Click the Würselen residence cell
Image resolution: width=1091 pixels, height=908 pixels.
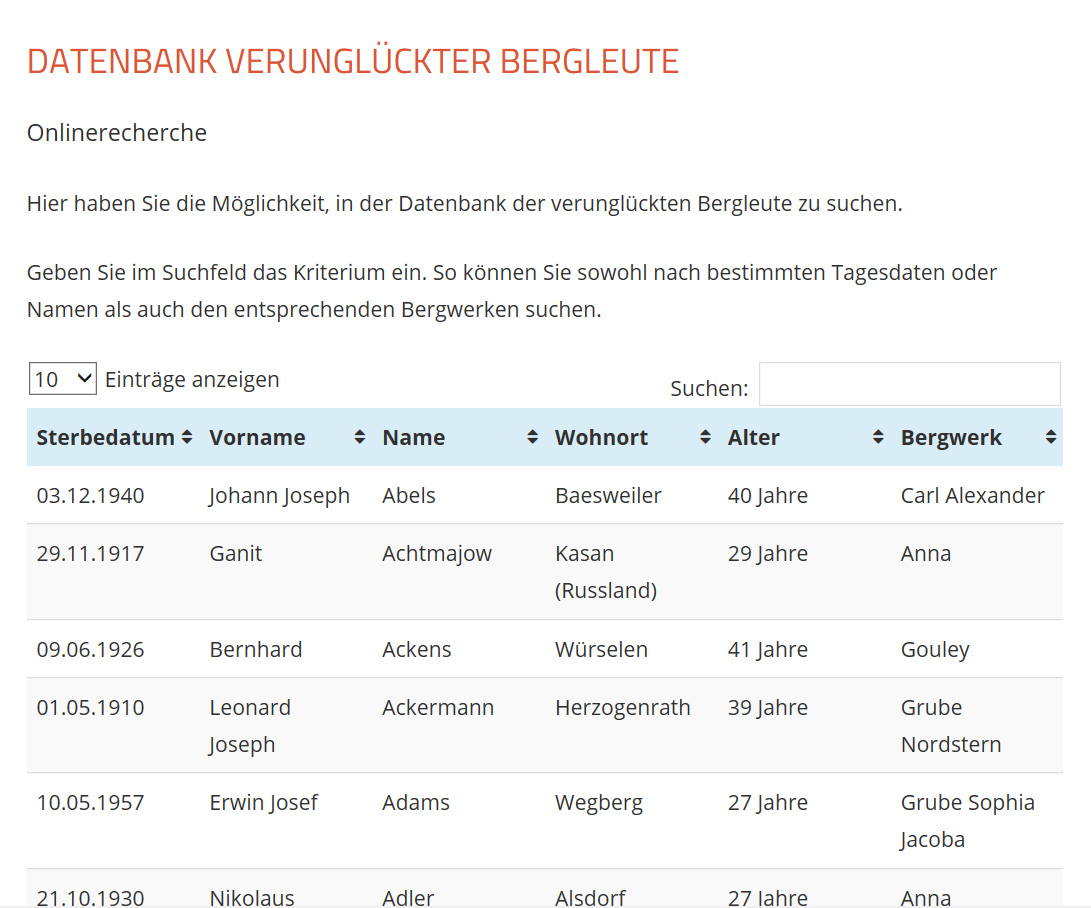pos(601,649)
